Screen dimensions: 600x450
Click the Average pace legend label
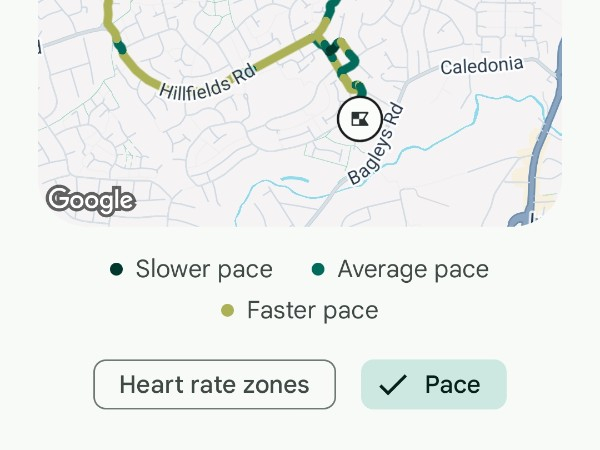413,269
